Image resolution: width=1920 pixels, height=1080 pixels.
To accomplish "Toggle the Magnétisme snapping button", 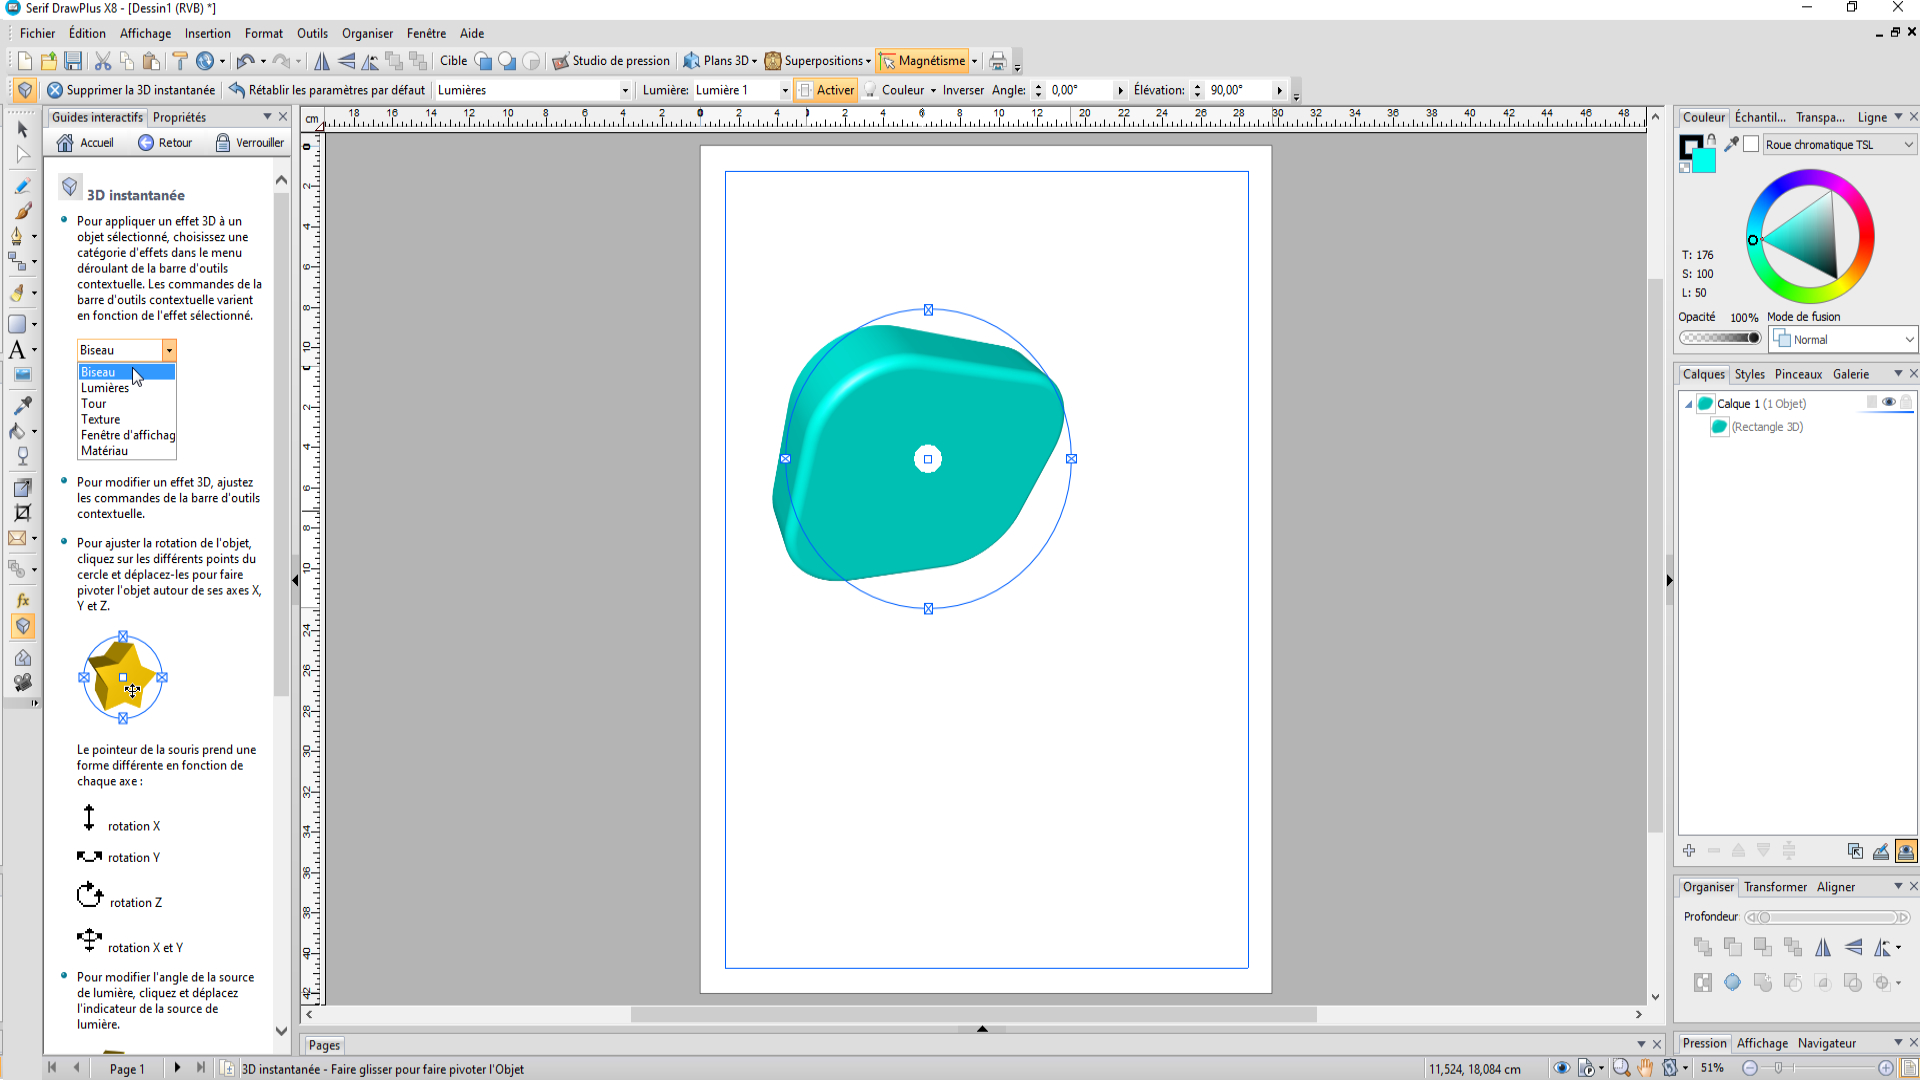I will 922,61.
